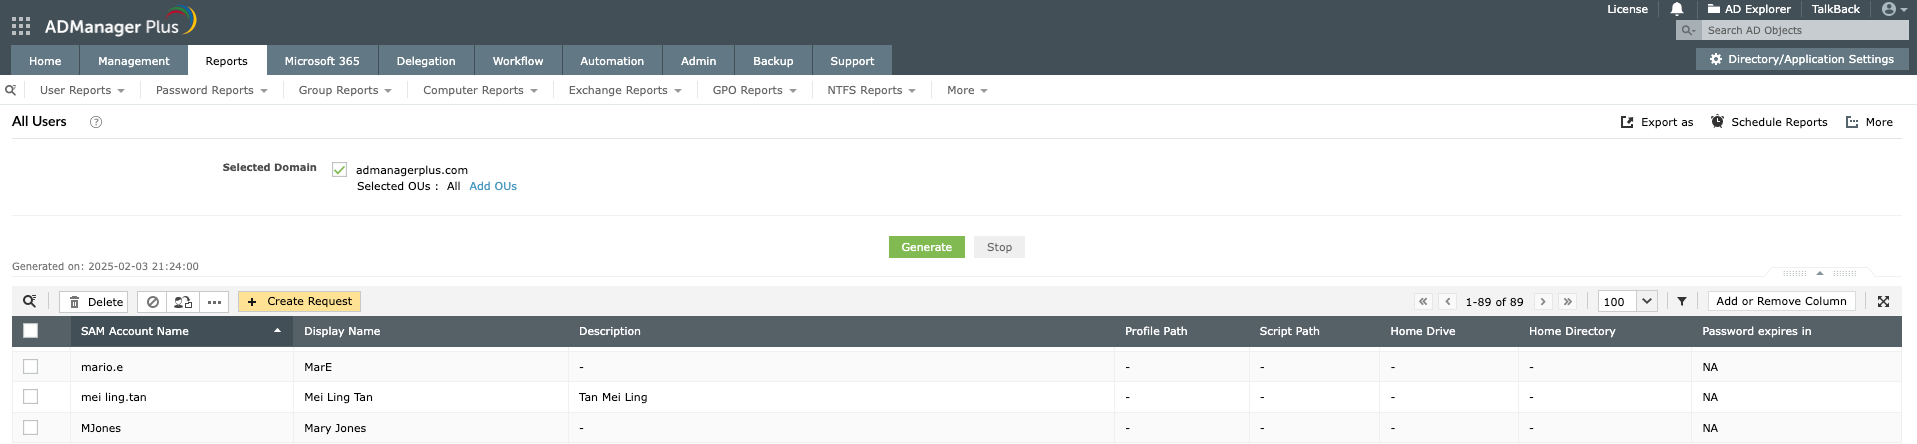Expand the NTFS Reports menu

tap(871, 90)
